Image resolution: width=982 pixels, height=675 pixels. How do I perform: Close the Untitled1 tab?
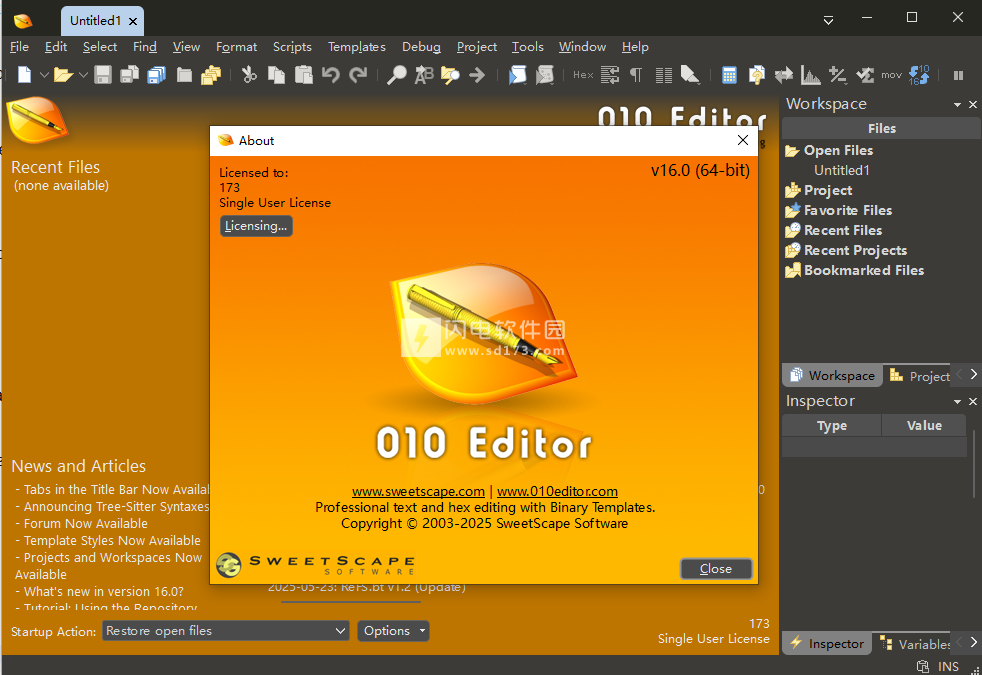tap(133, 21)
